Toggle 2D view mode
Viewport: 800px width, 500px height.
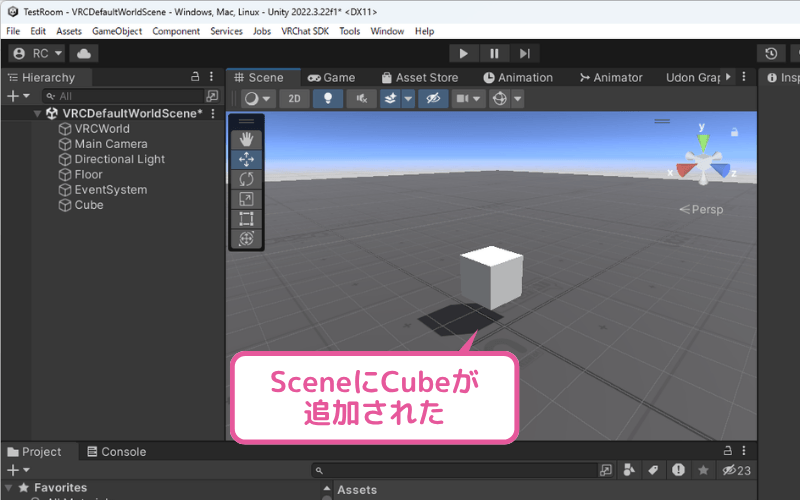coord(294,99)
